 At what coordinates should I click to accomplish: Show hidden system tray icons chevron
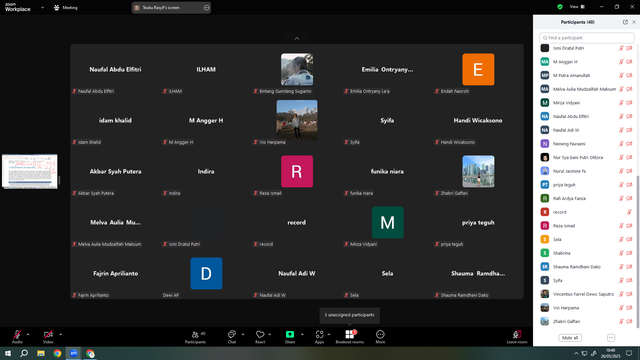(x=576, y=353)
